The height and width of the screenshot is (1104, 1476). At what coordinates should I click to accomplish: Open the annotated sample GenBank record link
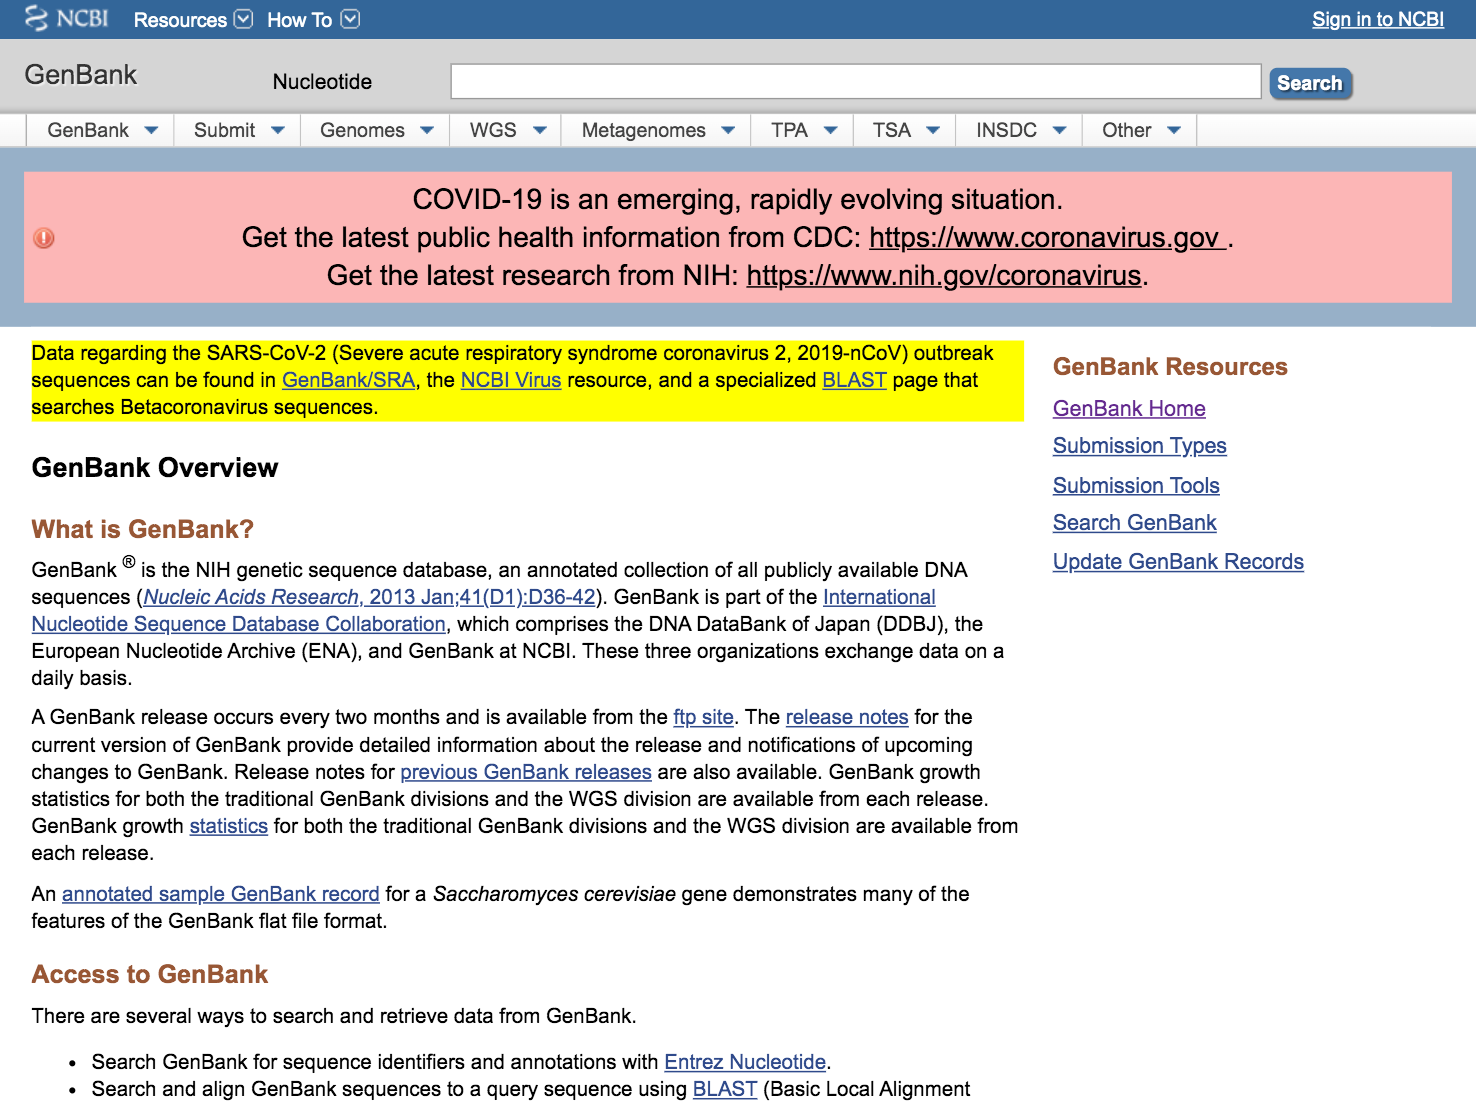220,894
